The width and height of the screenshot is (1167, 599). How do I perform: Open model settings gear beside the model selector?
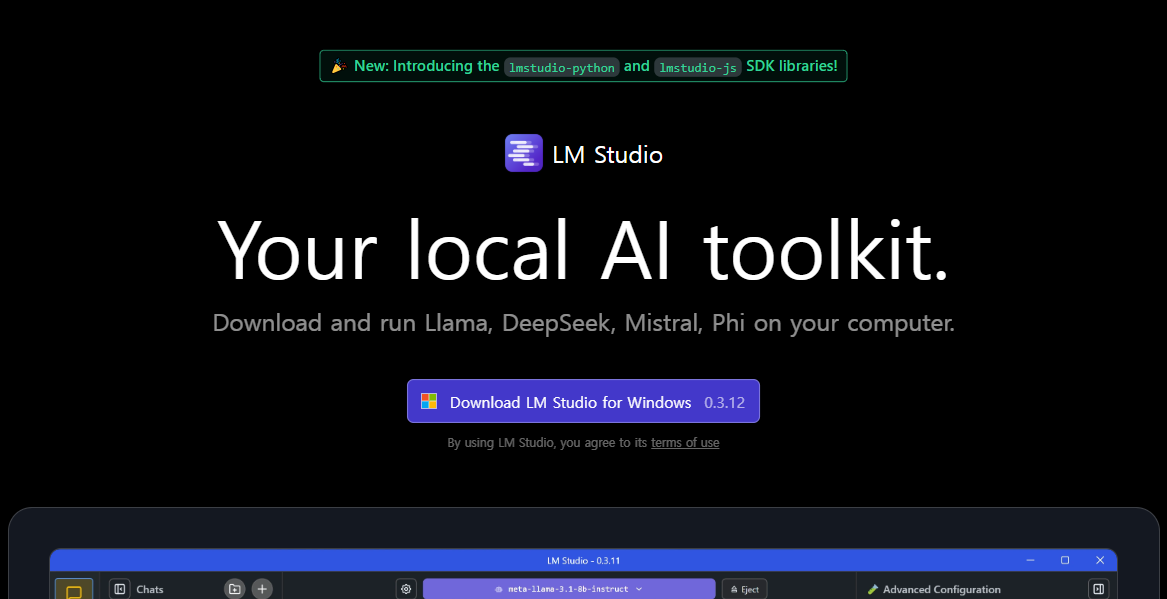click(x=406, y=589)
